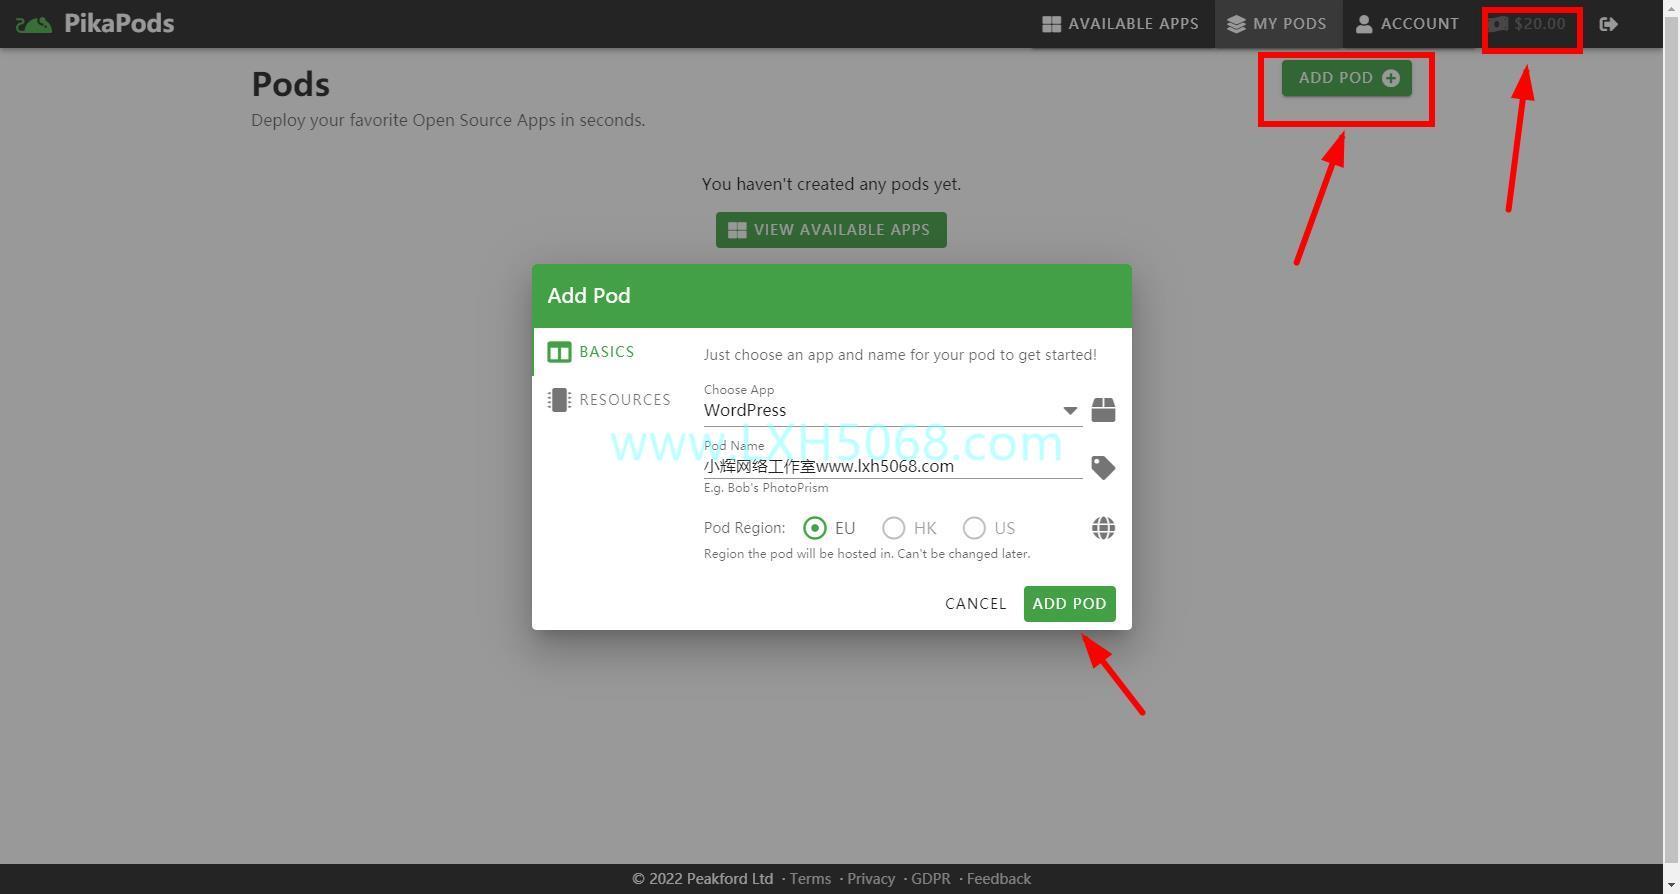Switch to the Basics tab
Image resolution: width=1680 pixels, height=894 pixels.
pos(608,352)
